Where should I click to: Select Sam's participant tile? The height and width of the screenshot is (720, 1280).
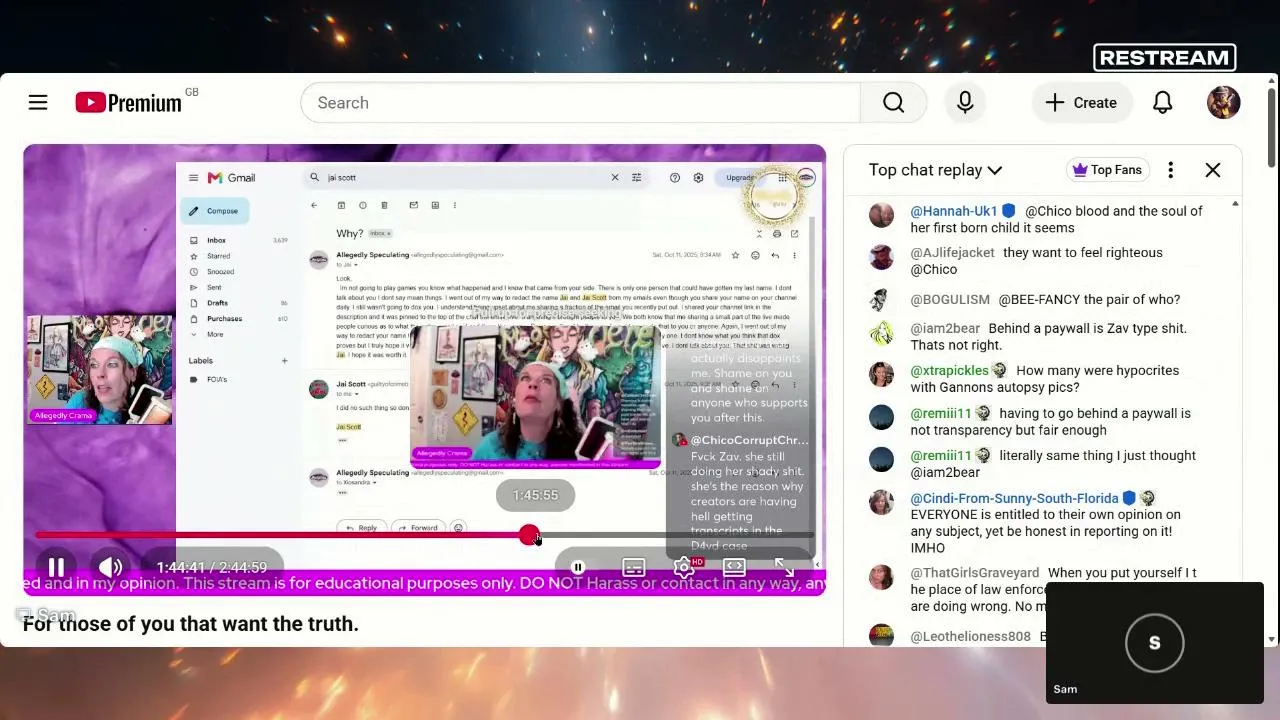1155,642
